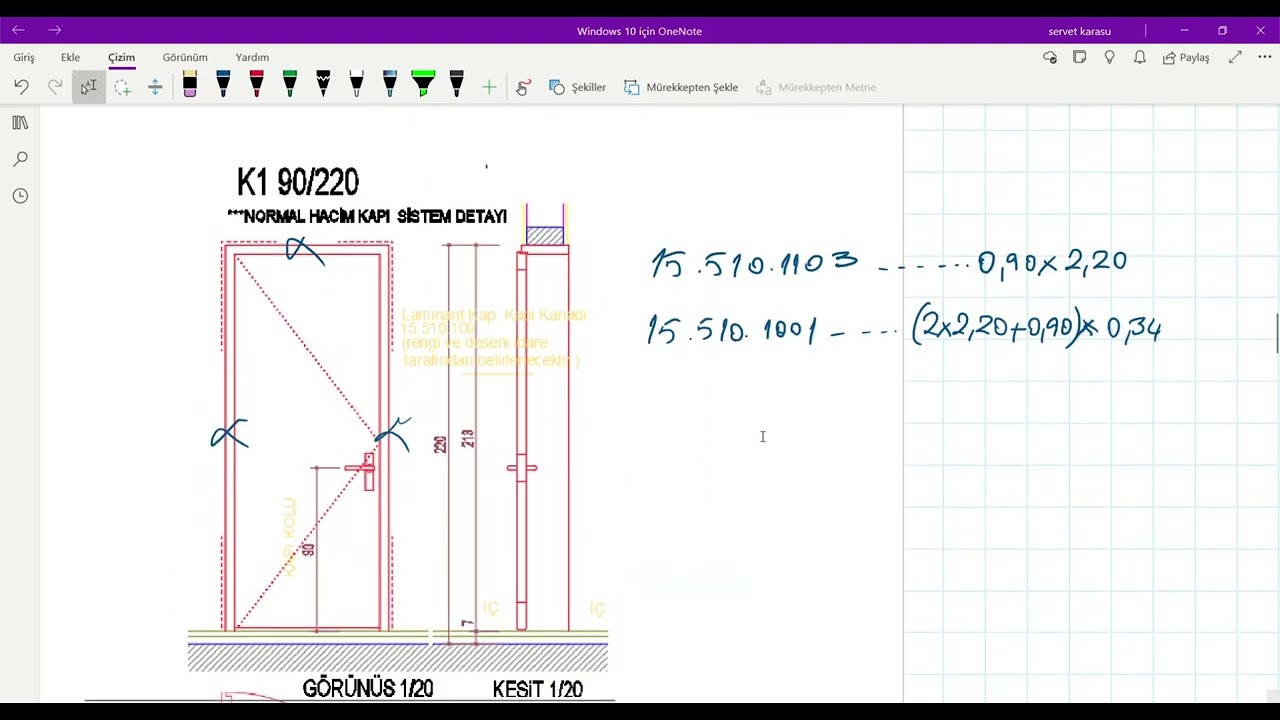The image size is (1280, 720).
Task: Toggle draw with touch mode
Action: 523,87
